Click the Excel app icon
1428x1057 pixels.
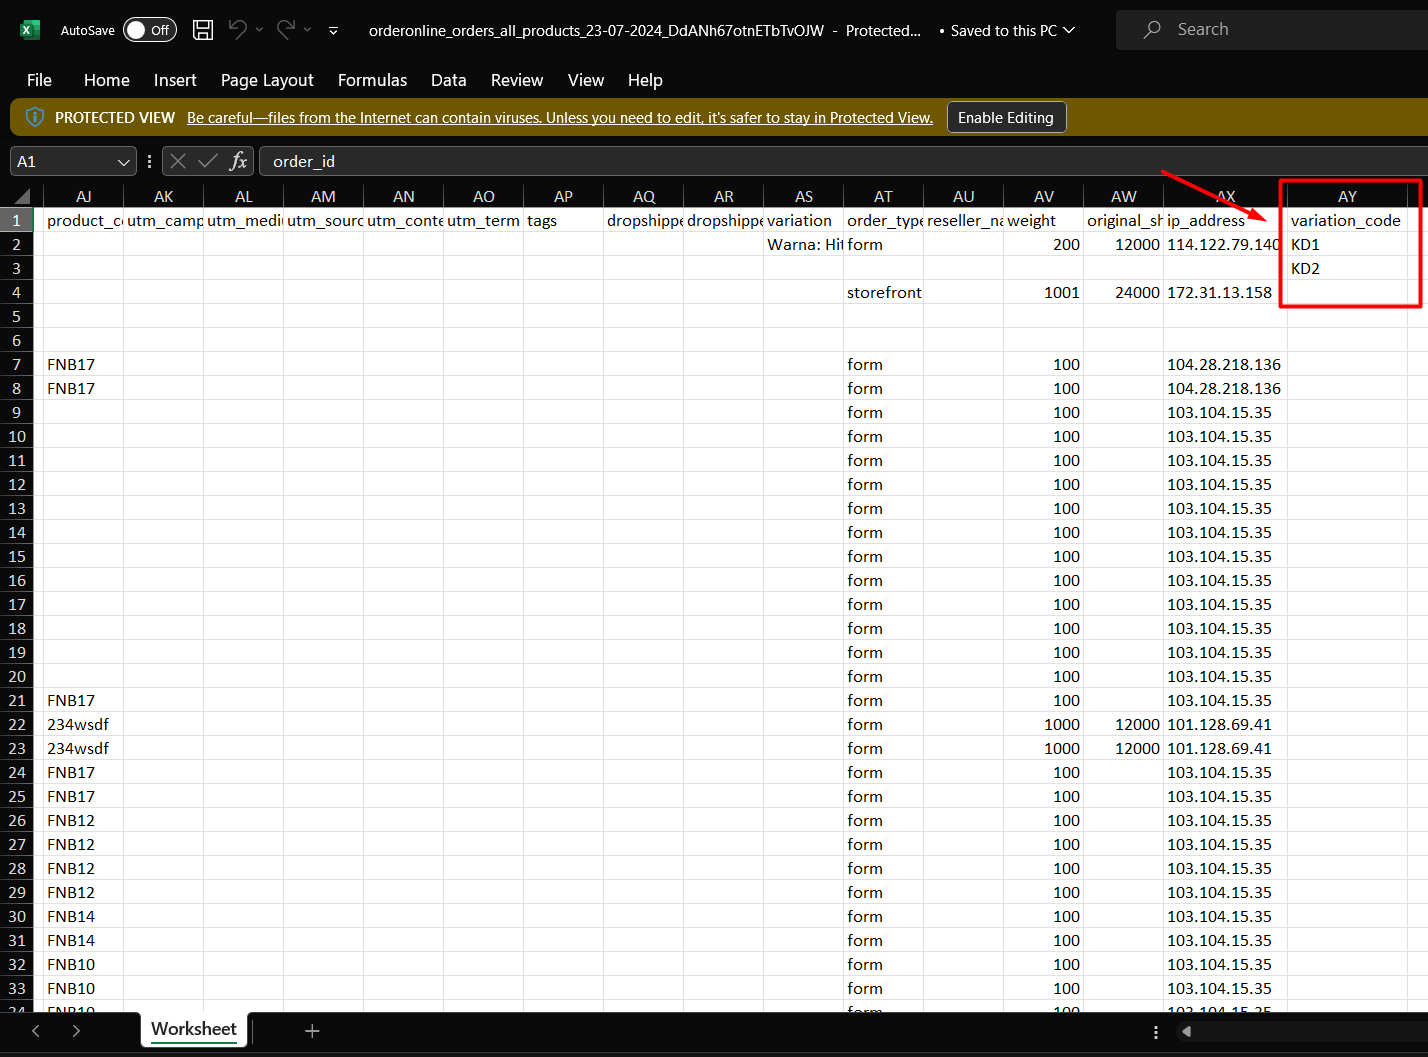[29, 30]
